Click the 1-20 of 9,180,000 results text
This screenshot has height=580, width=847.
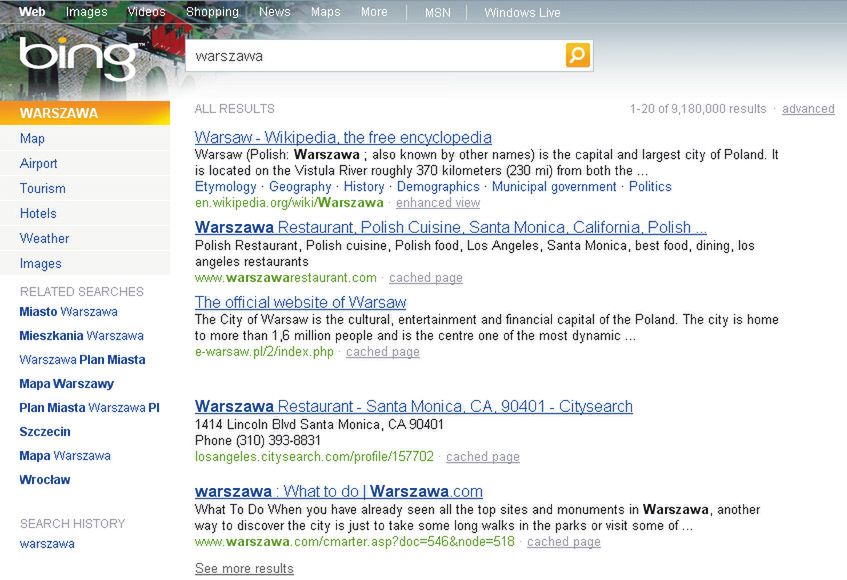[698, 109]
